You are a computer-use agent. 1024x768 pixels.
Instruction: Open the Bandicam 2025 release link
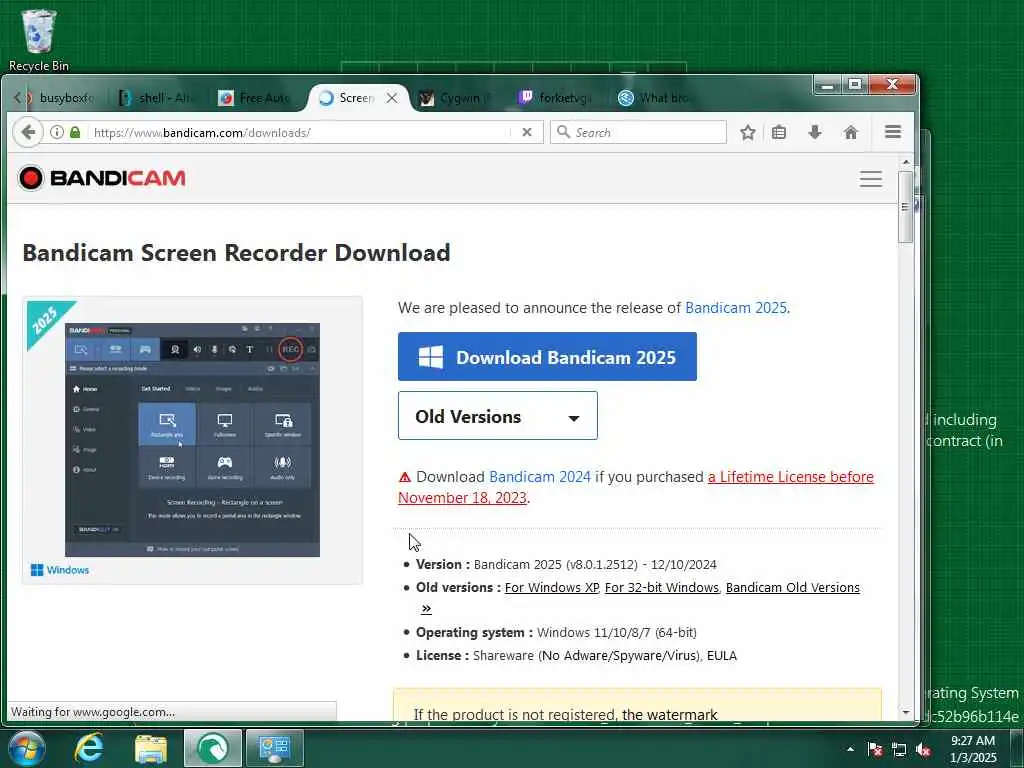(736, 308)
